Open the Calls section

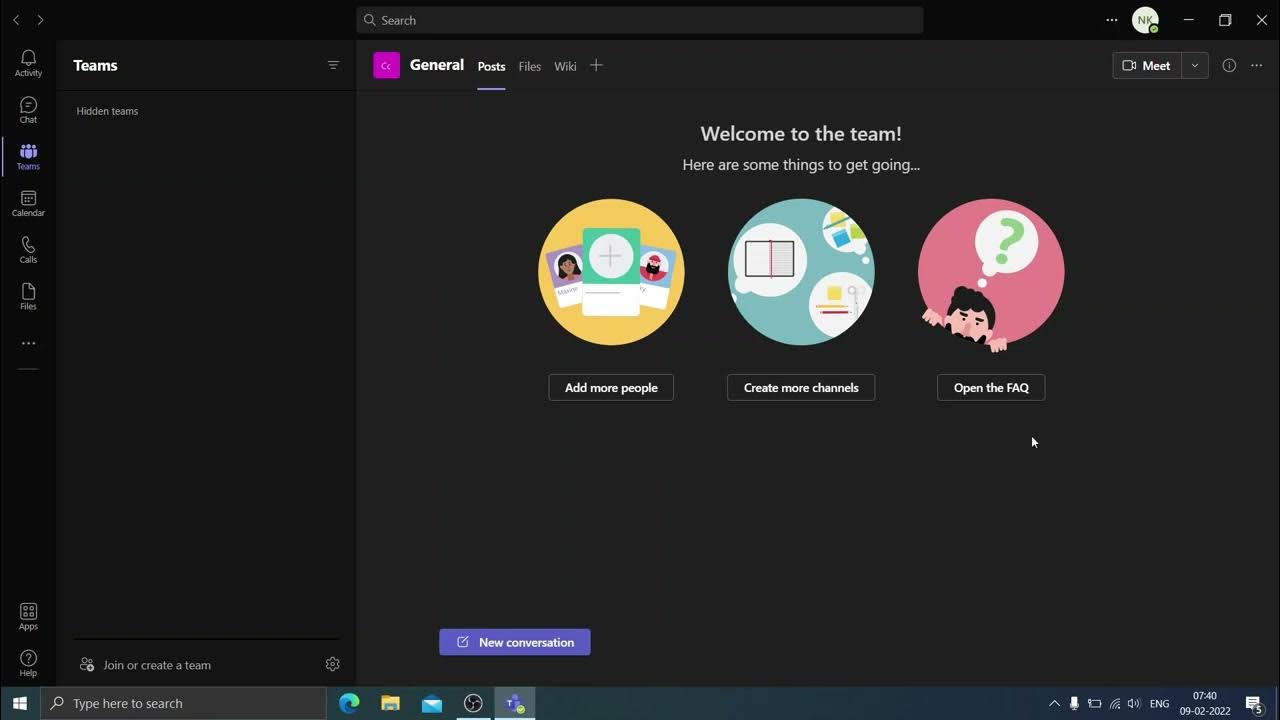[x=28, y=250]
